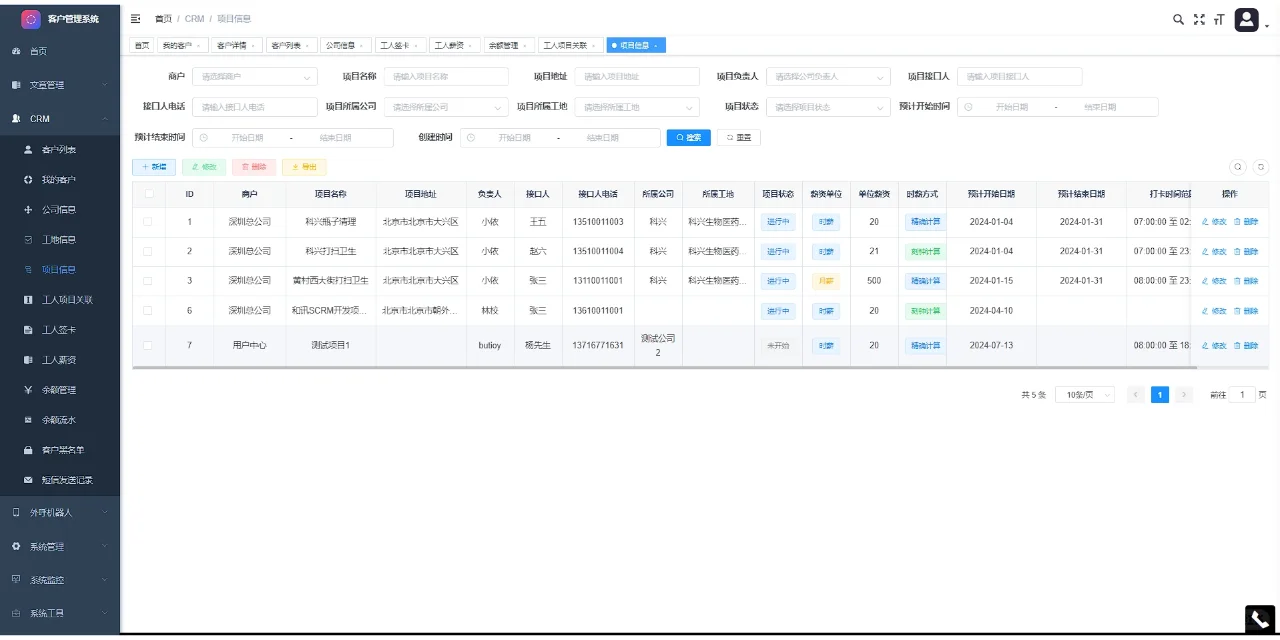This screenshot has height=640, width=1280.
Task: Click the font-size adjustment icon in header
Action: click(x=1219, y=18)
